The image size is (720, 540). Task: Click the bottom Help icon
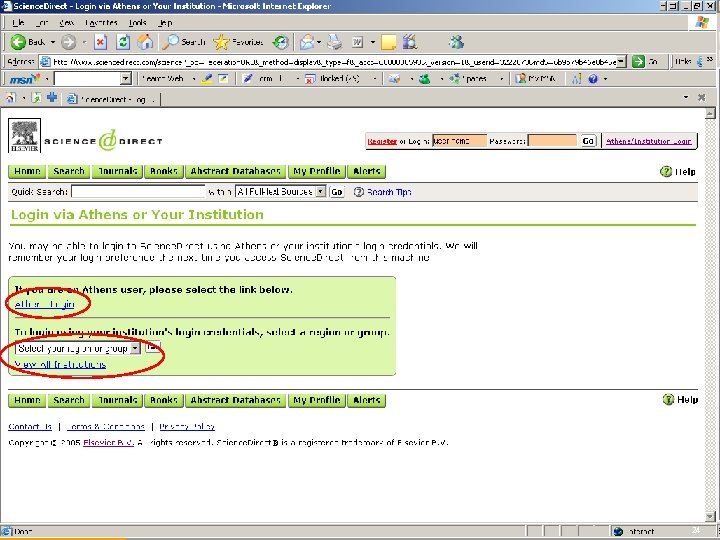[x=668, y=399]
